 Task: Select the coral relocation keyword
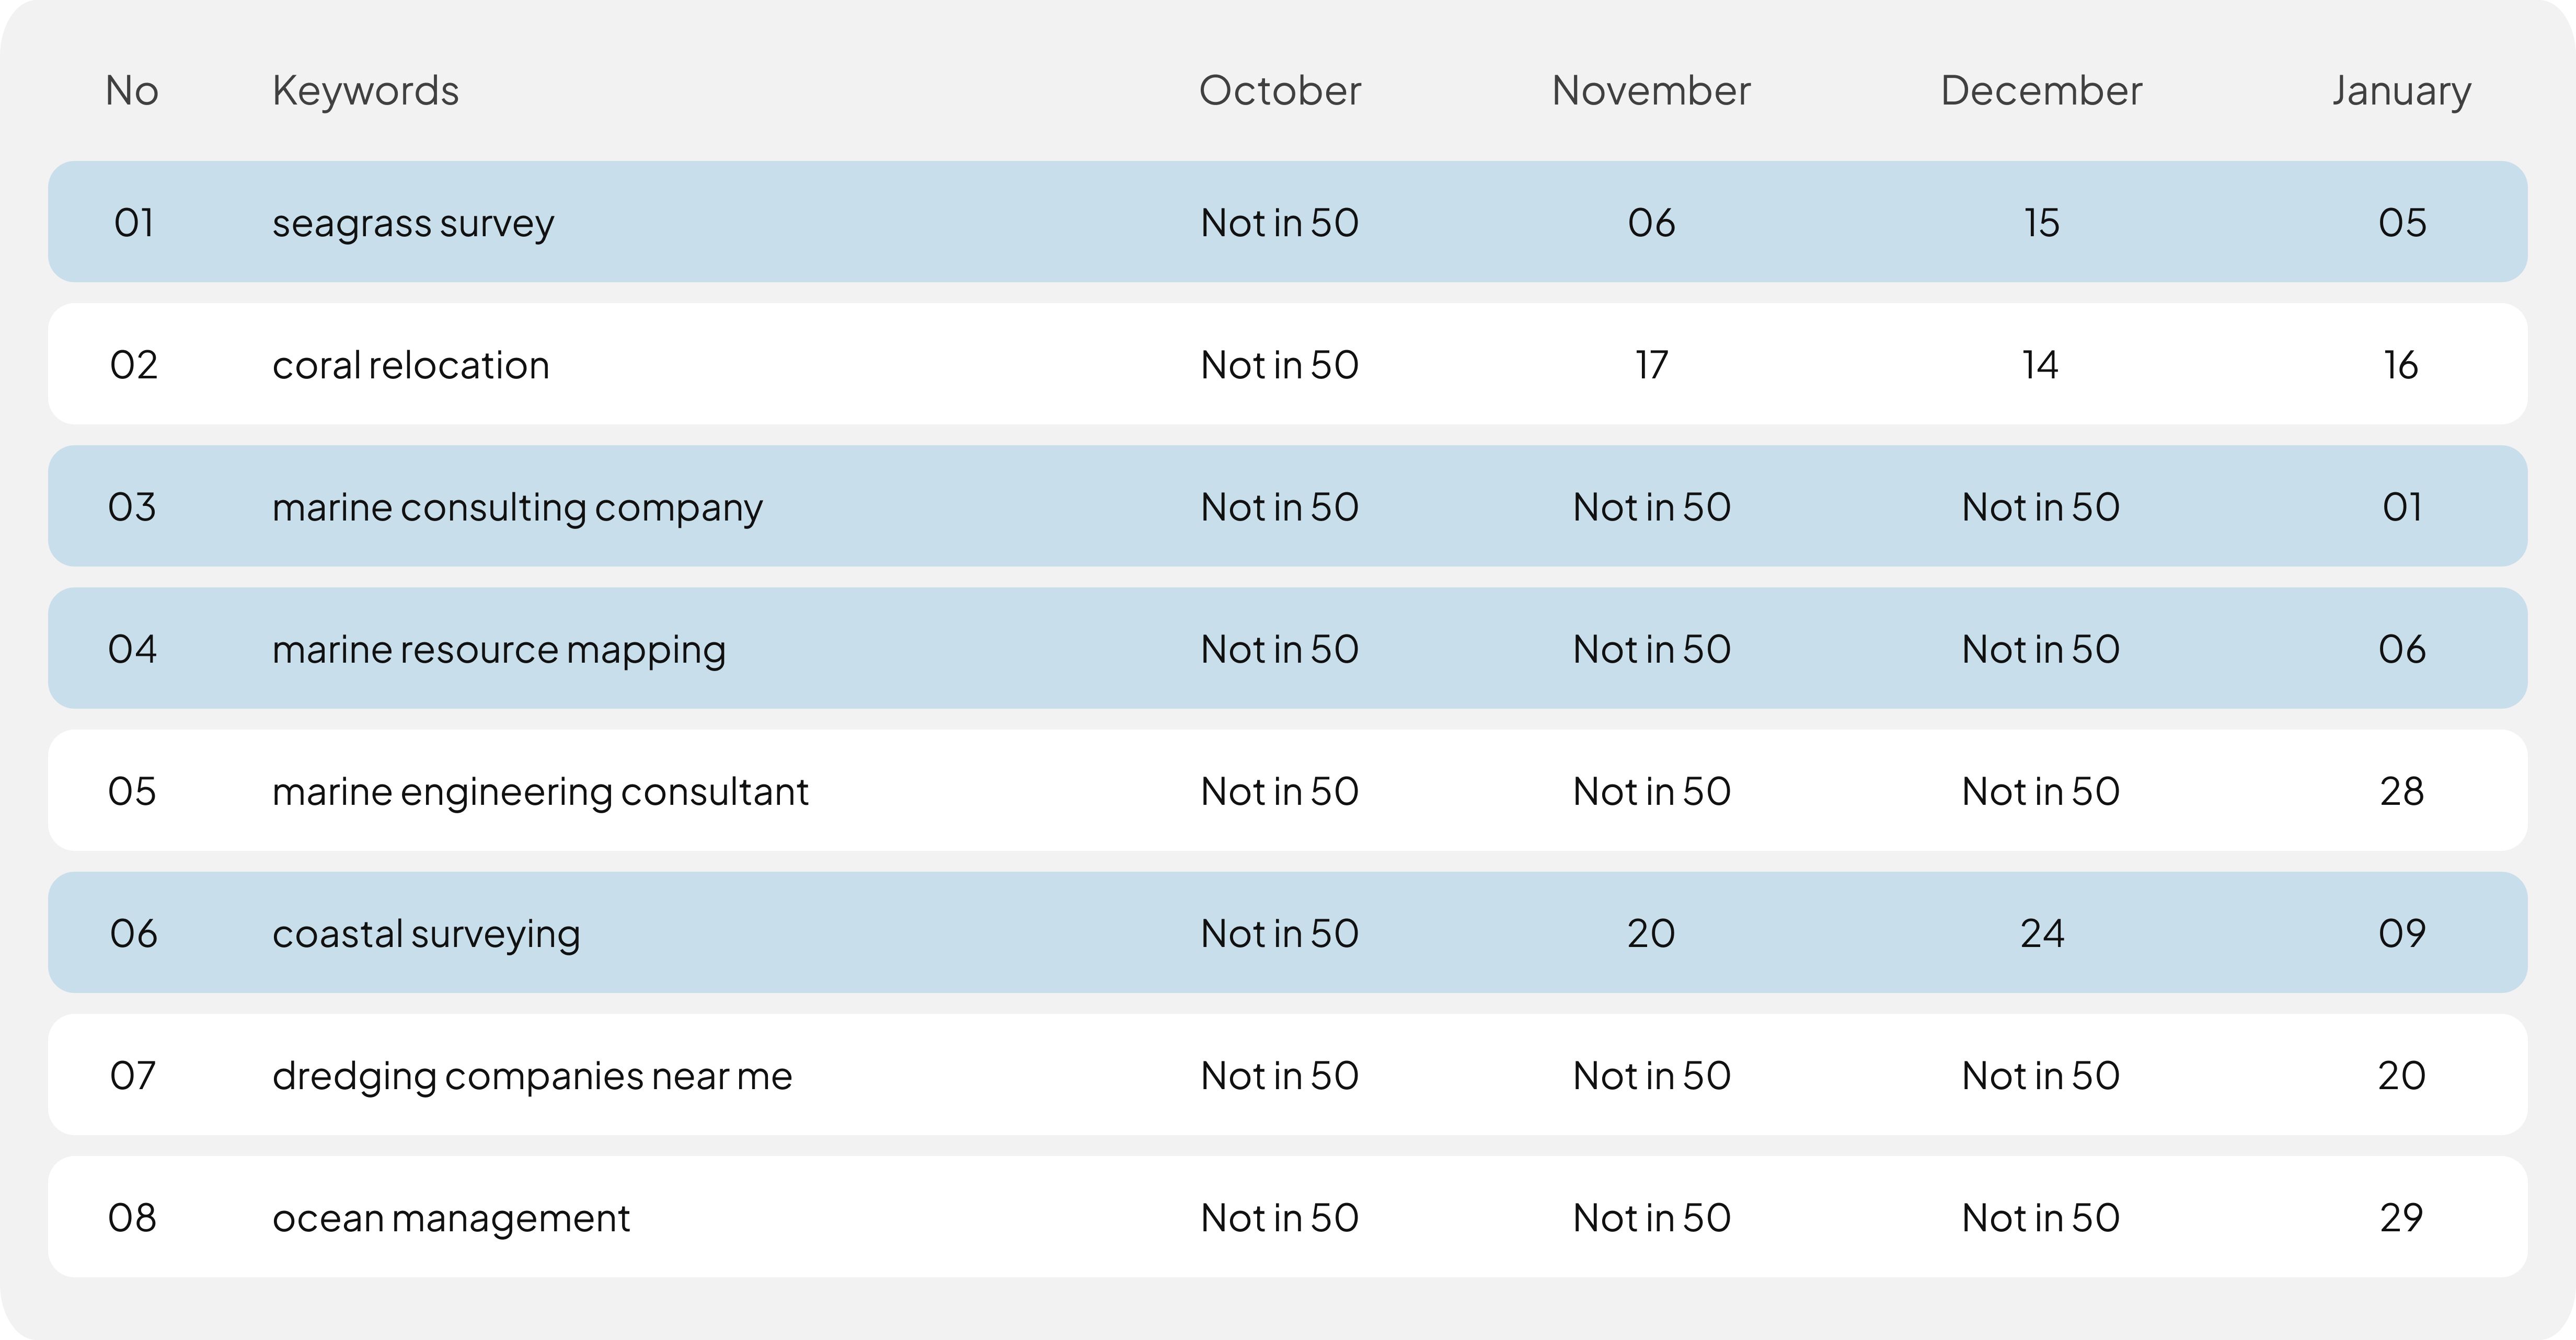pos(410,365)
